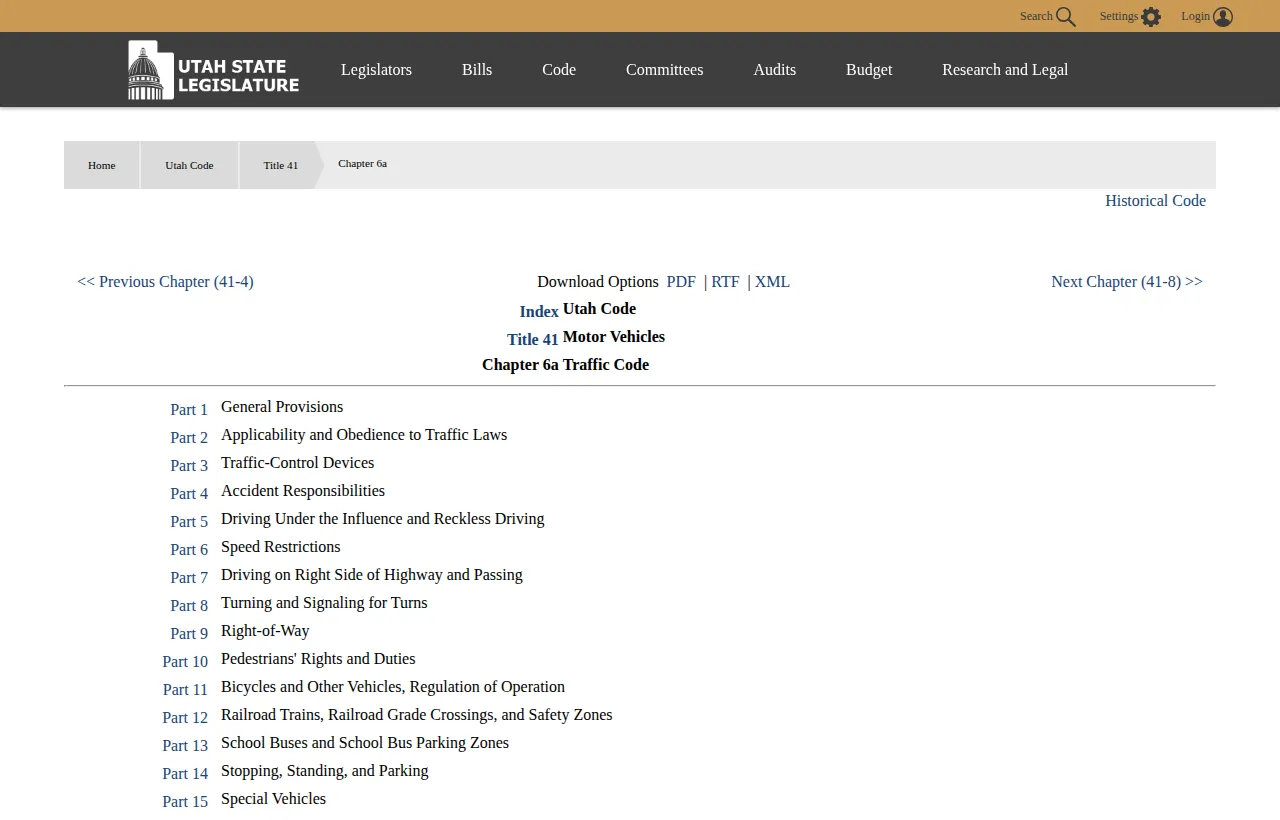Viewport: 1280px width, 820px height.
Task: Select Code in the navigation bar
Action: click(x=558, y=69)
